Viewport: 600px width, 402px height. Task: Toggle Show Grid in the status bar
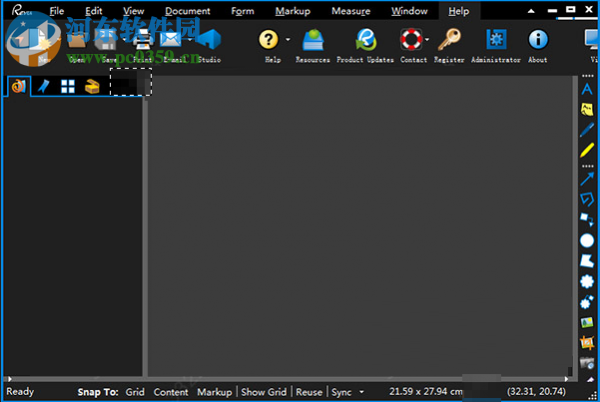point(264,392)
